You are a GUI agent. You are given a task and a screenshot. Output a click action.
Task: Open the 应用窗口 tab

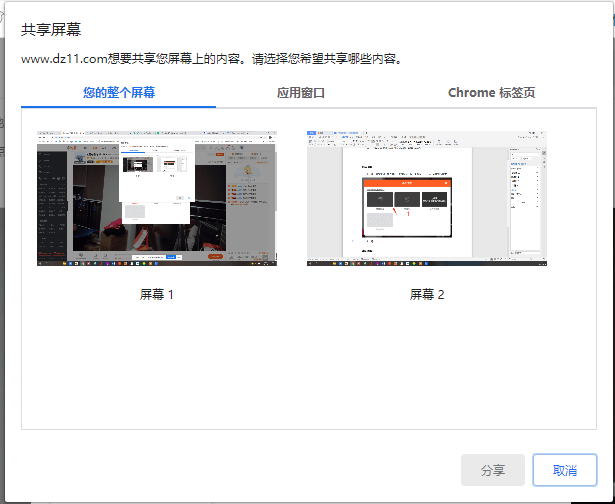point(301,93)
